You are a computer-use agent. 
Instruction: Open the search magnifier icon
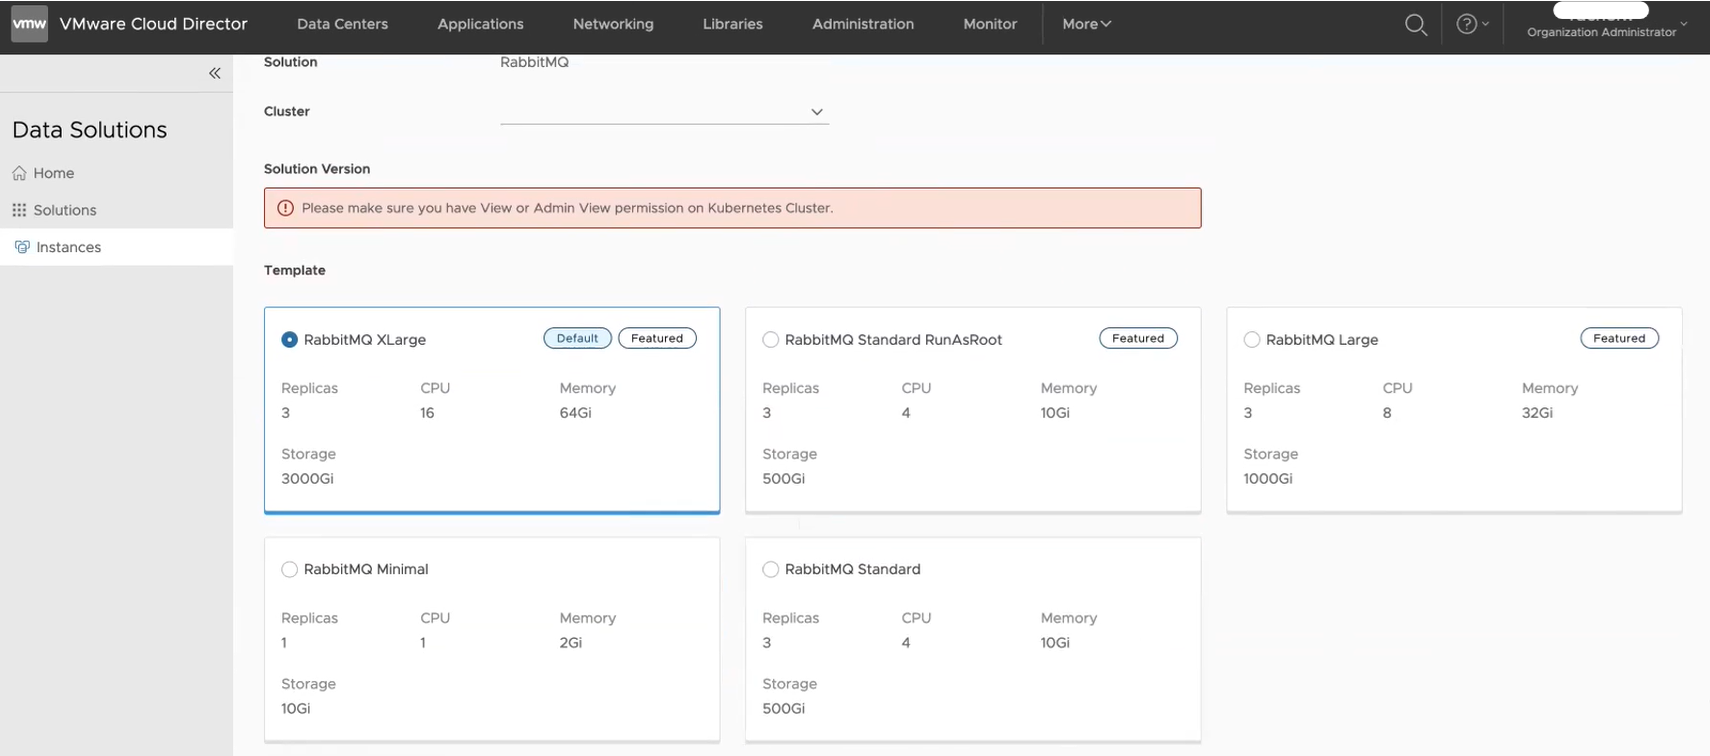(x=1415, y=25)
